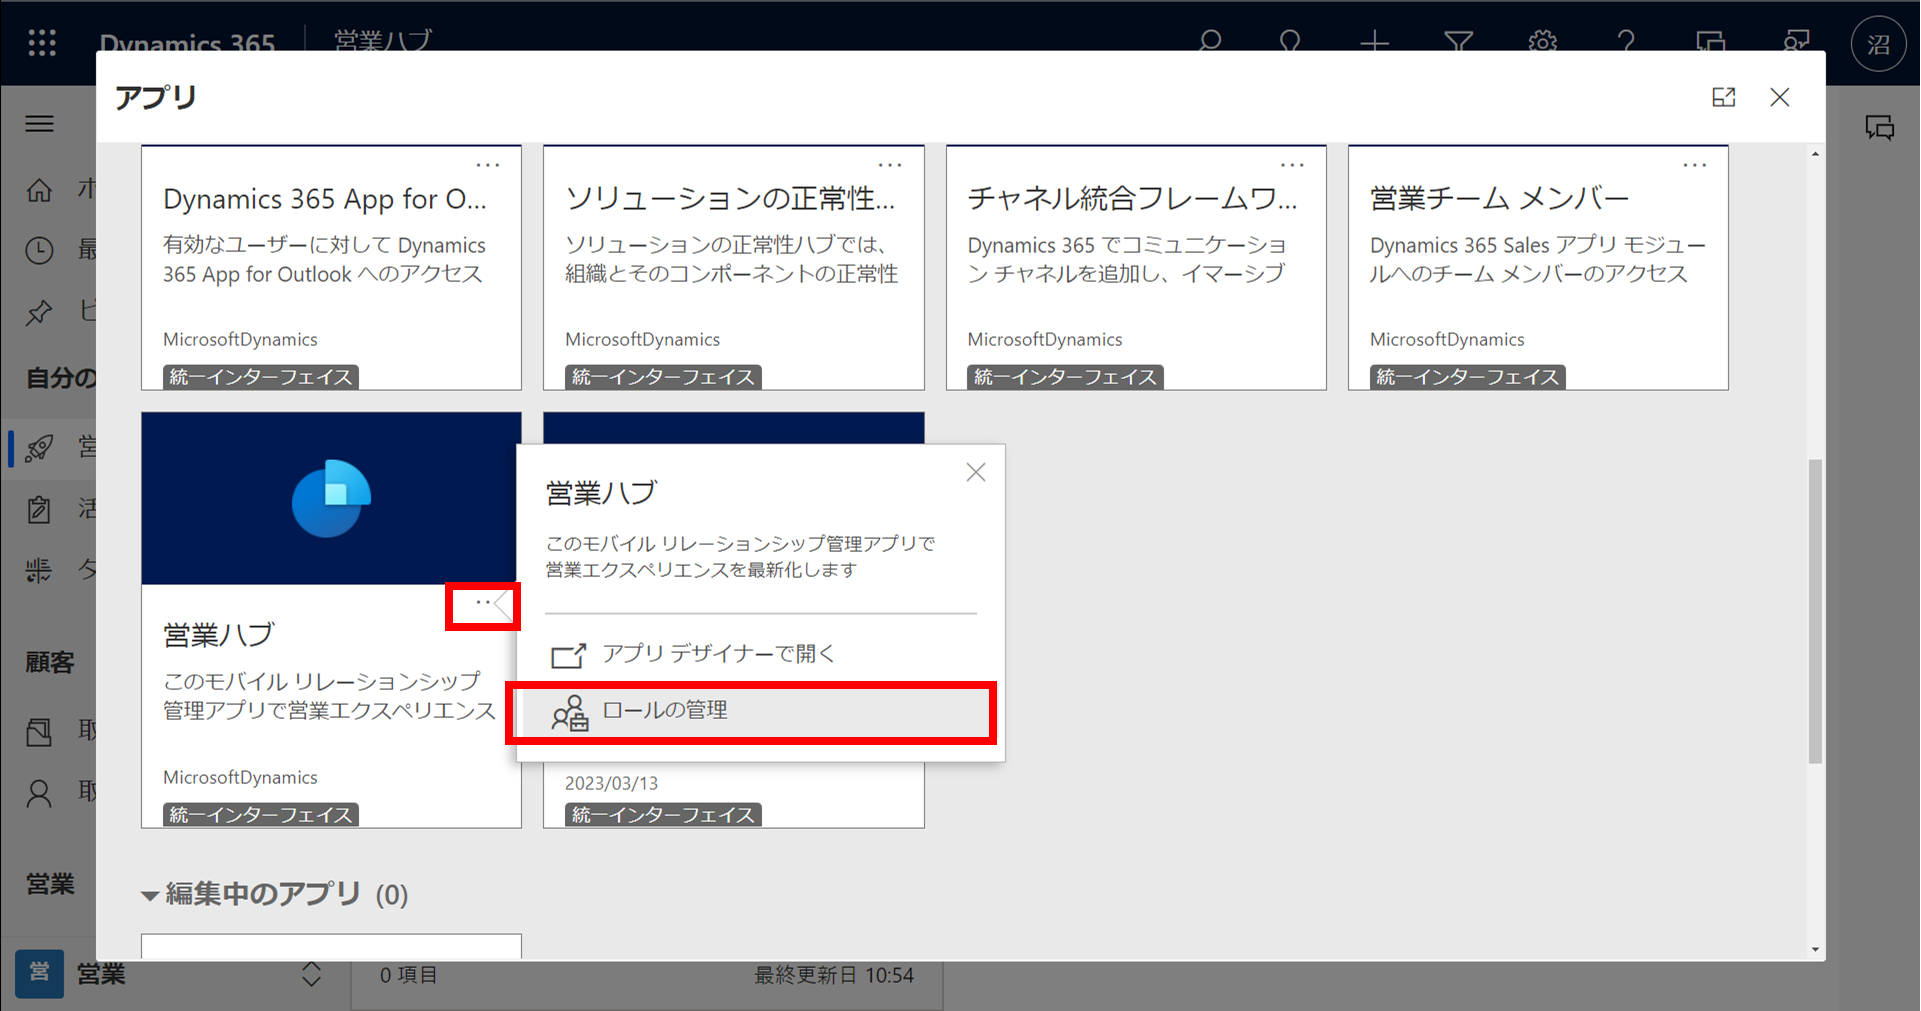This screenshot has height=1011, width=1921.
Task: Pop out the アプリ dialog
Action: pyautogui.click(x=1724, y=97)
